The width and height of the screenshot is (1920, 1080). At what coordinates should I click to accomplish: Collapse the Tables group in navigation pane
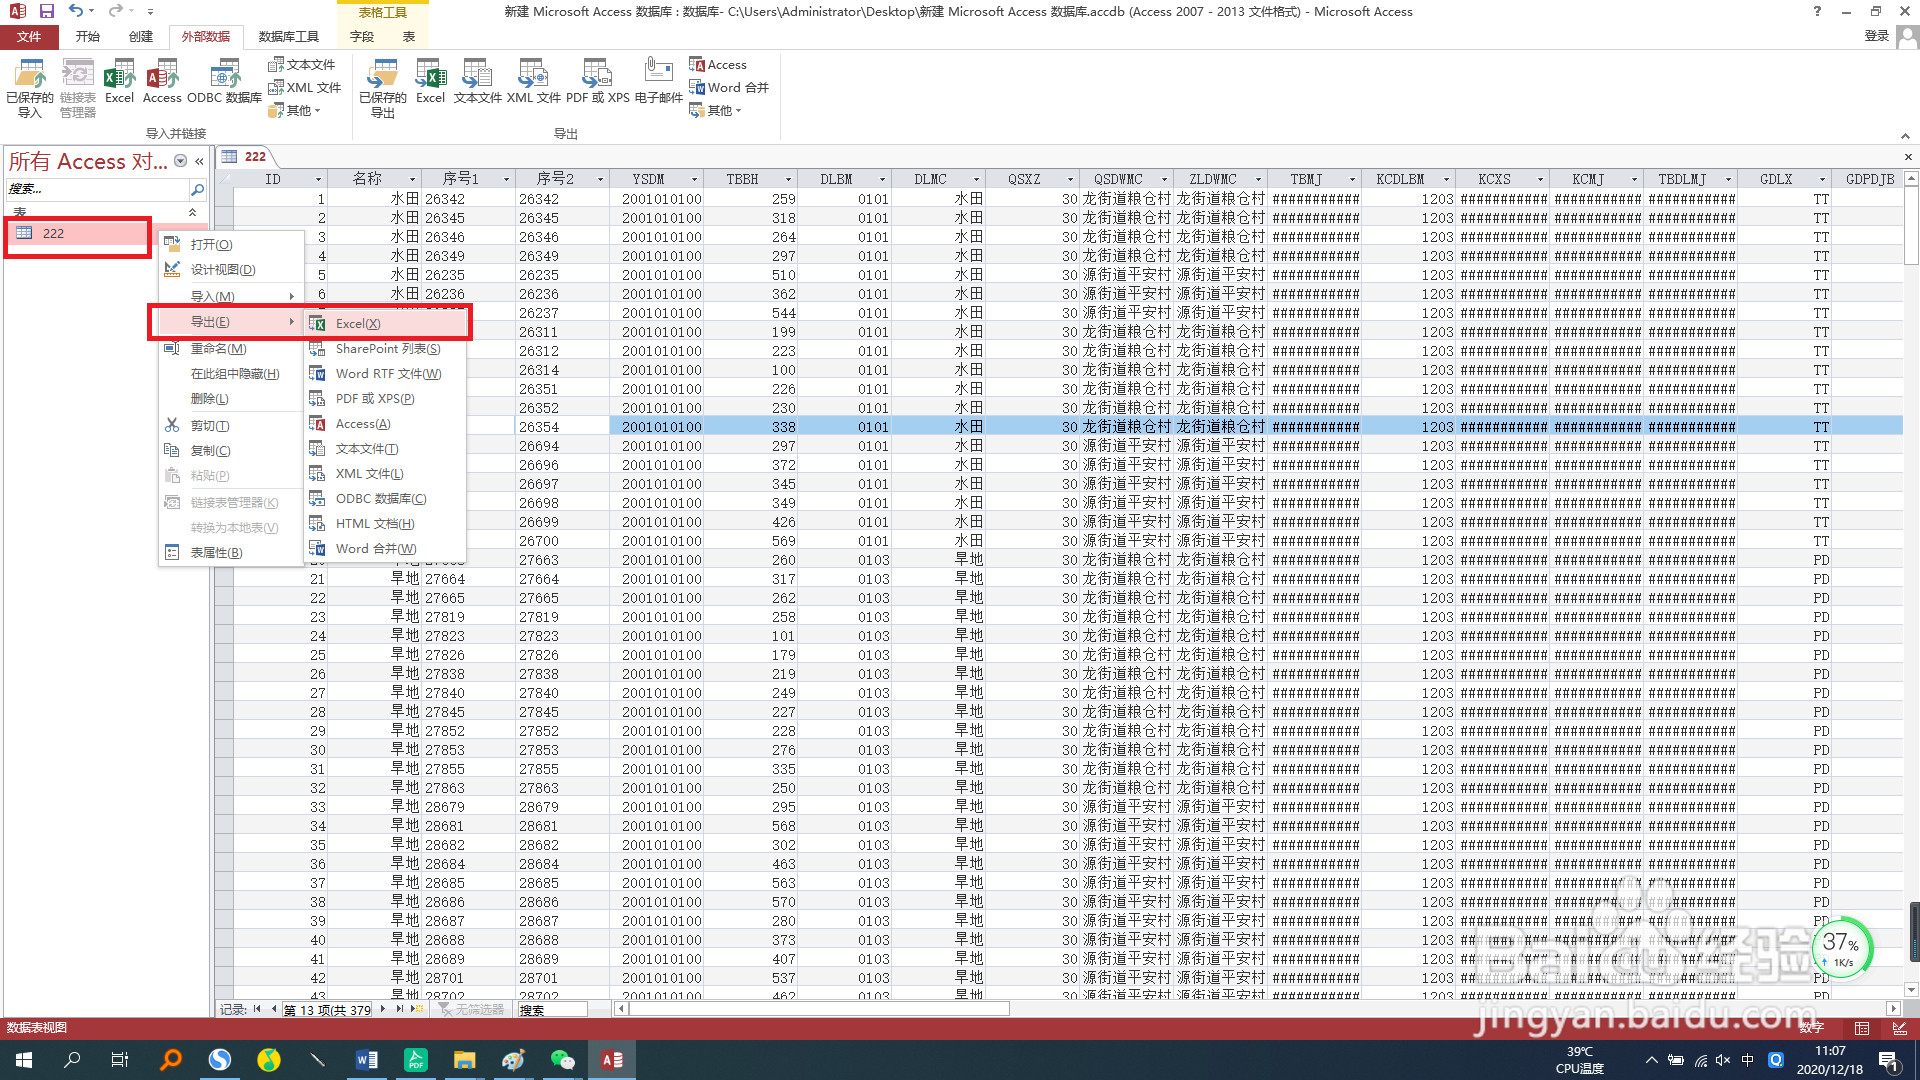tap(192, 212)
